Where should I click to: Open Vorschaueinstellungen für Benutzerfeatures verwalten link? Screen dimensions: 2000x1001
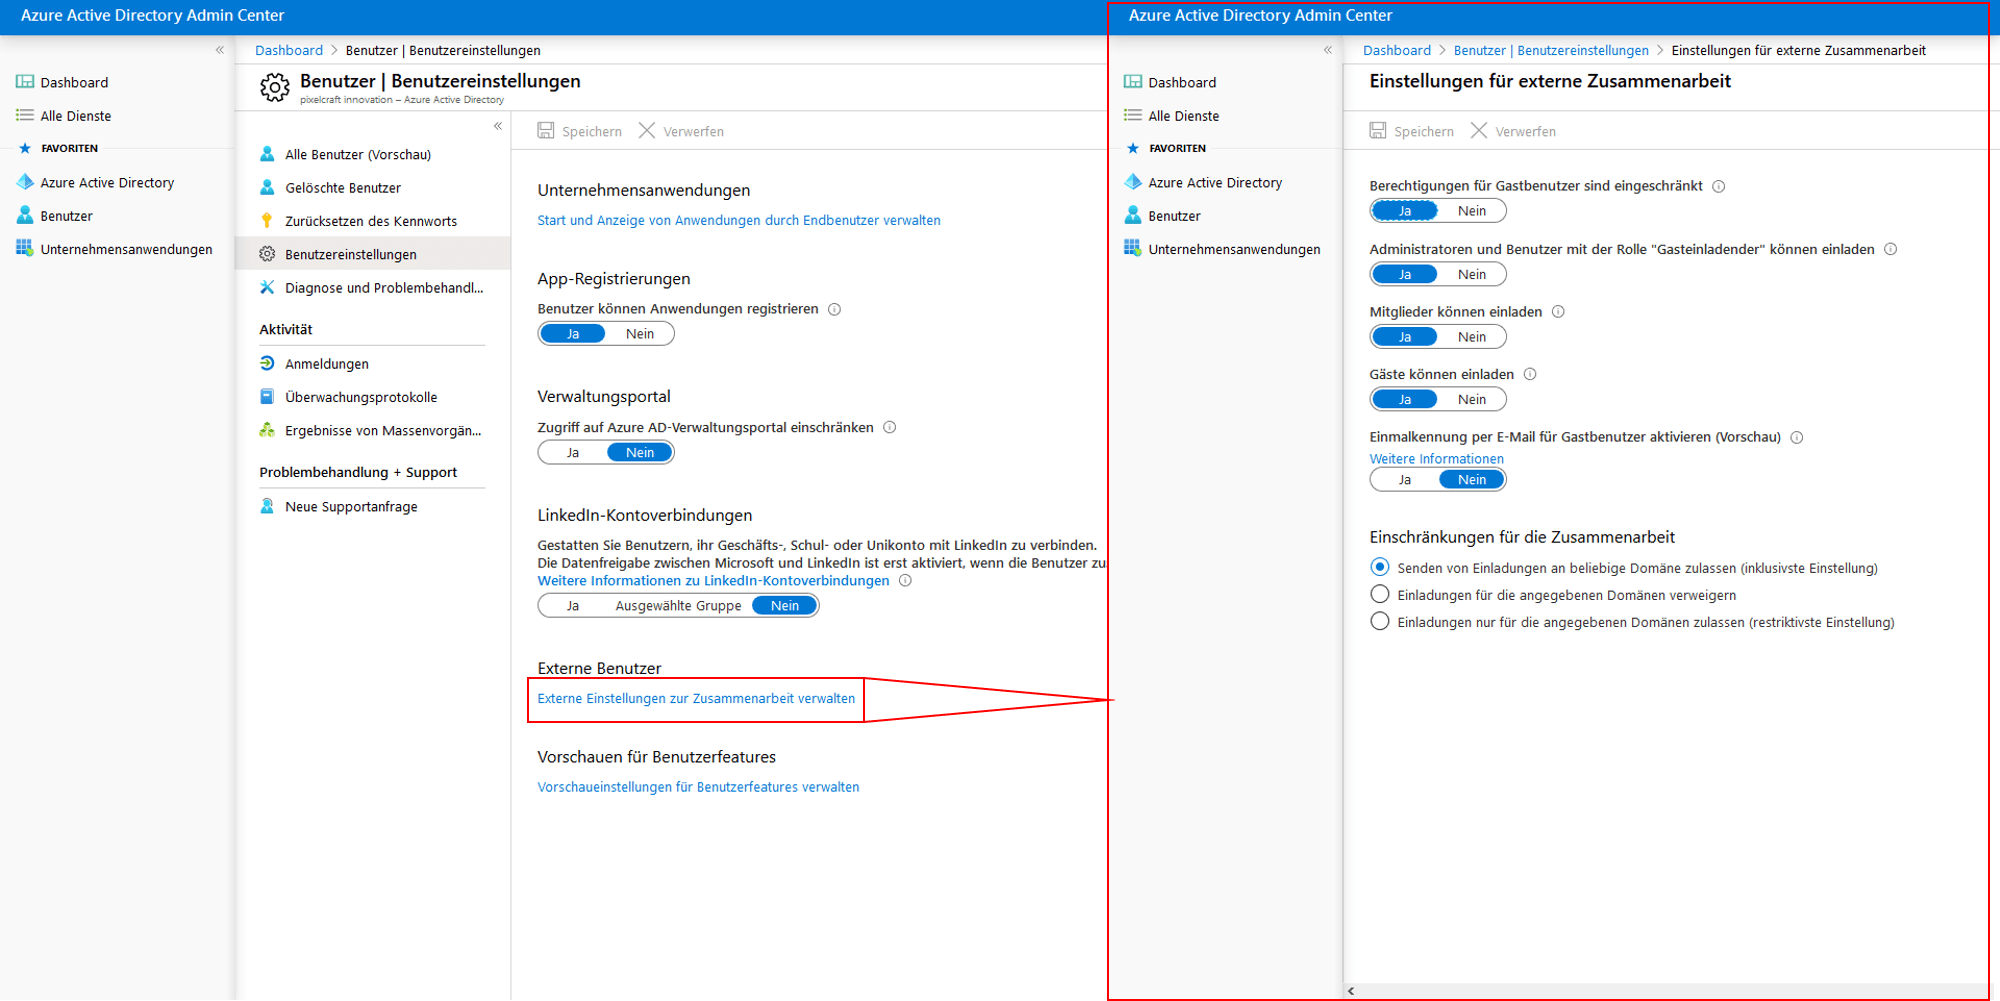pyautogui.click(x=698, y=787)
